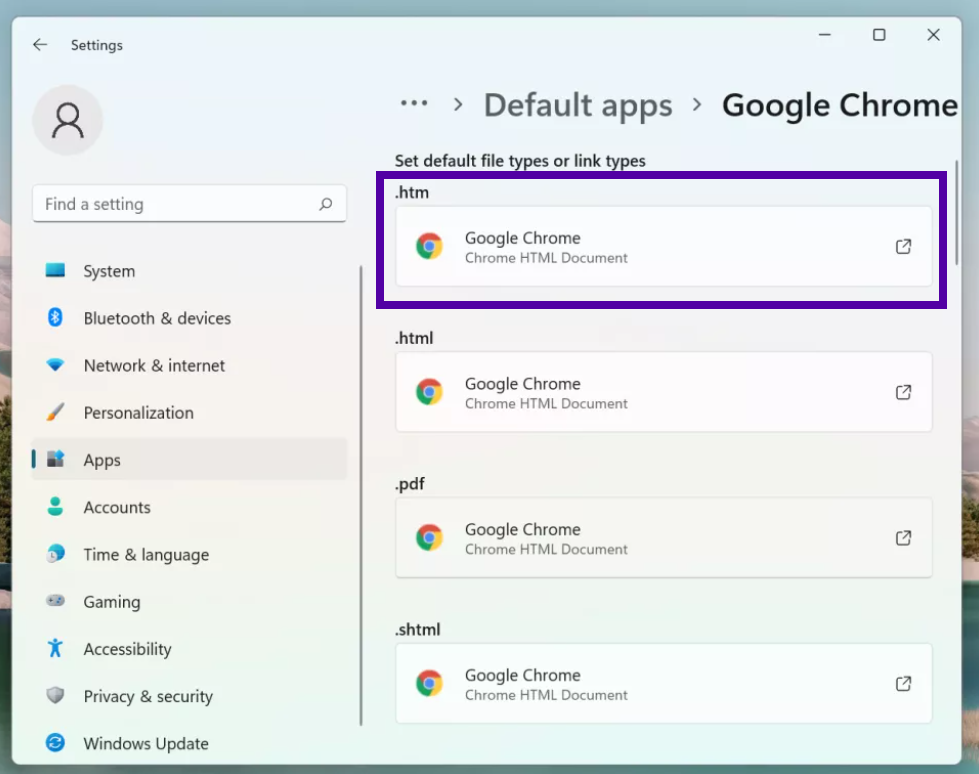Click the Personalization paintbrush icon
This screenshot has width=979, height=774.
[x=55, y=412]
